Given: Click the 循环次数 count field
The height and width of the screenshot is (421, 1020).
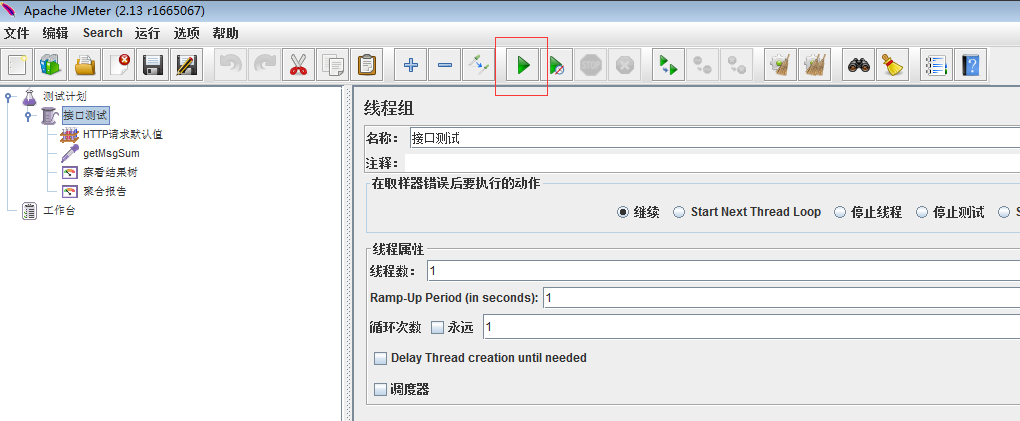Looking at the screenshot, I should pos(751,327).
